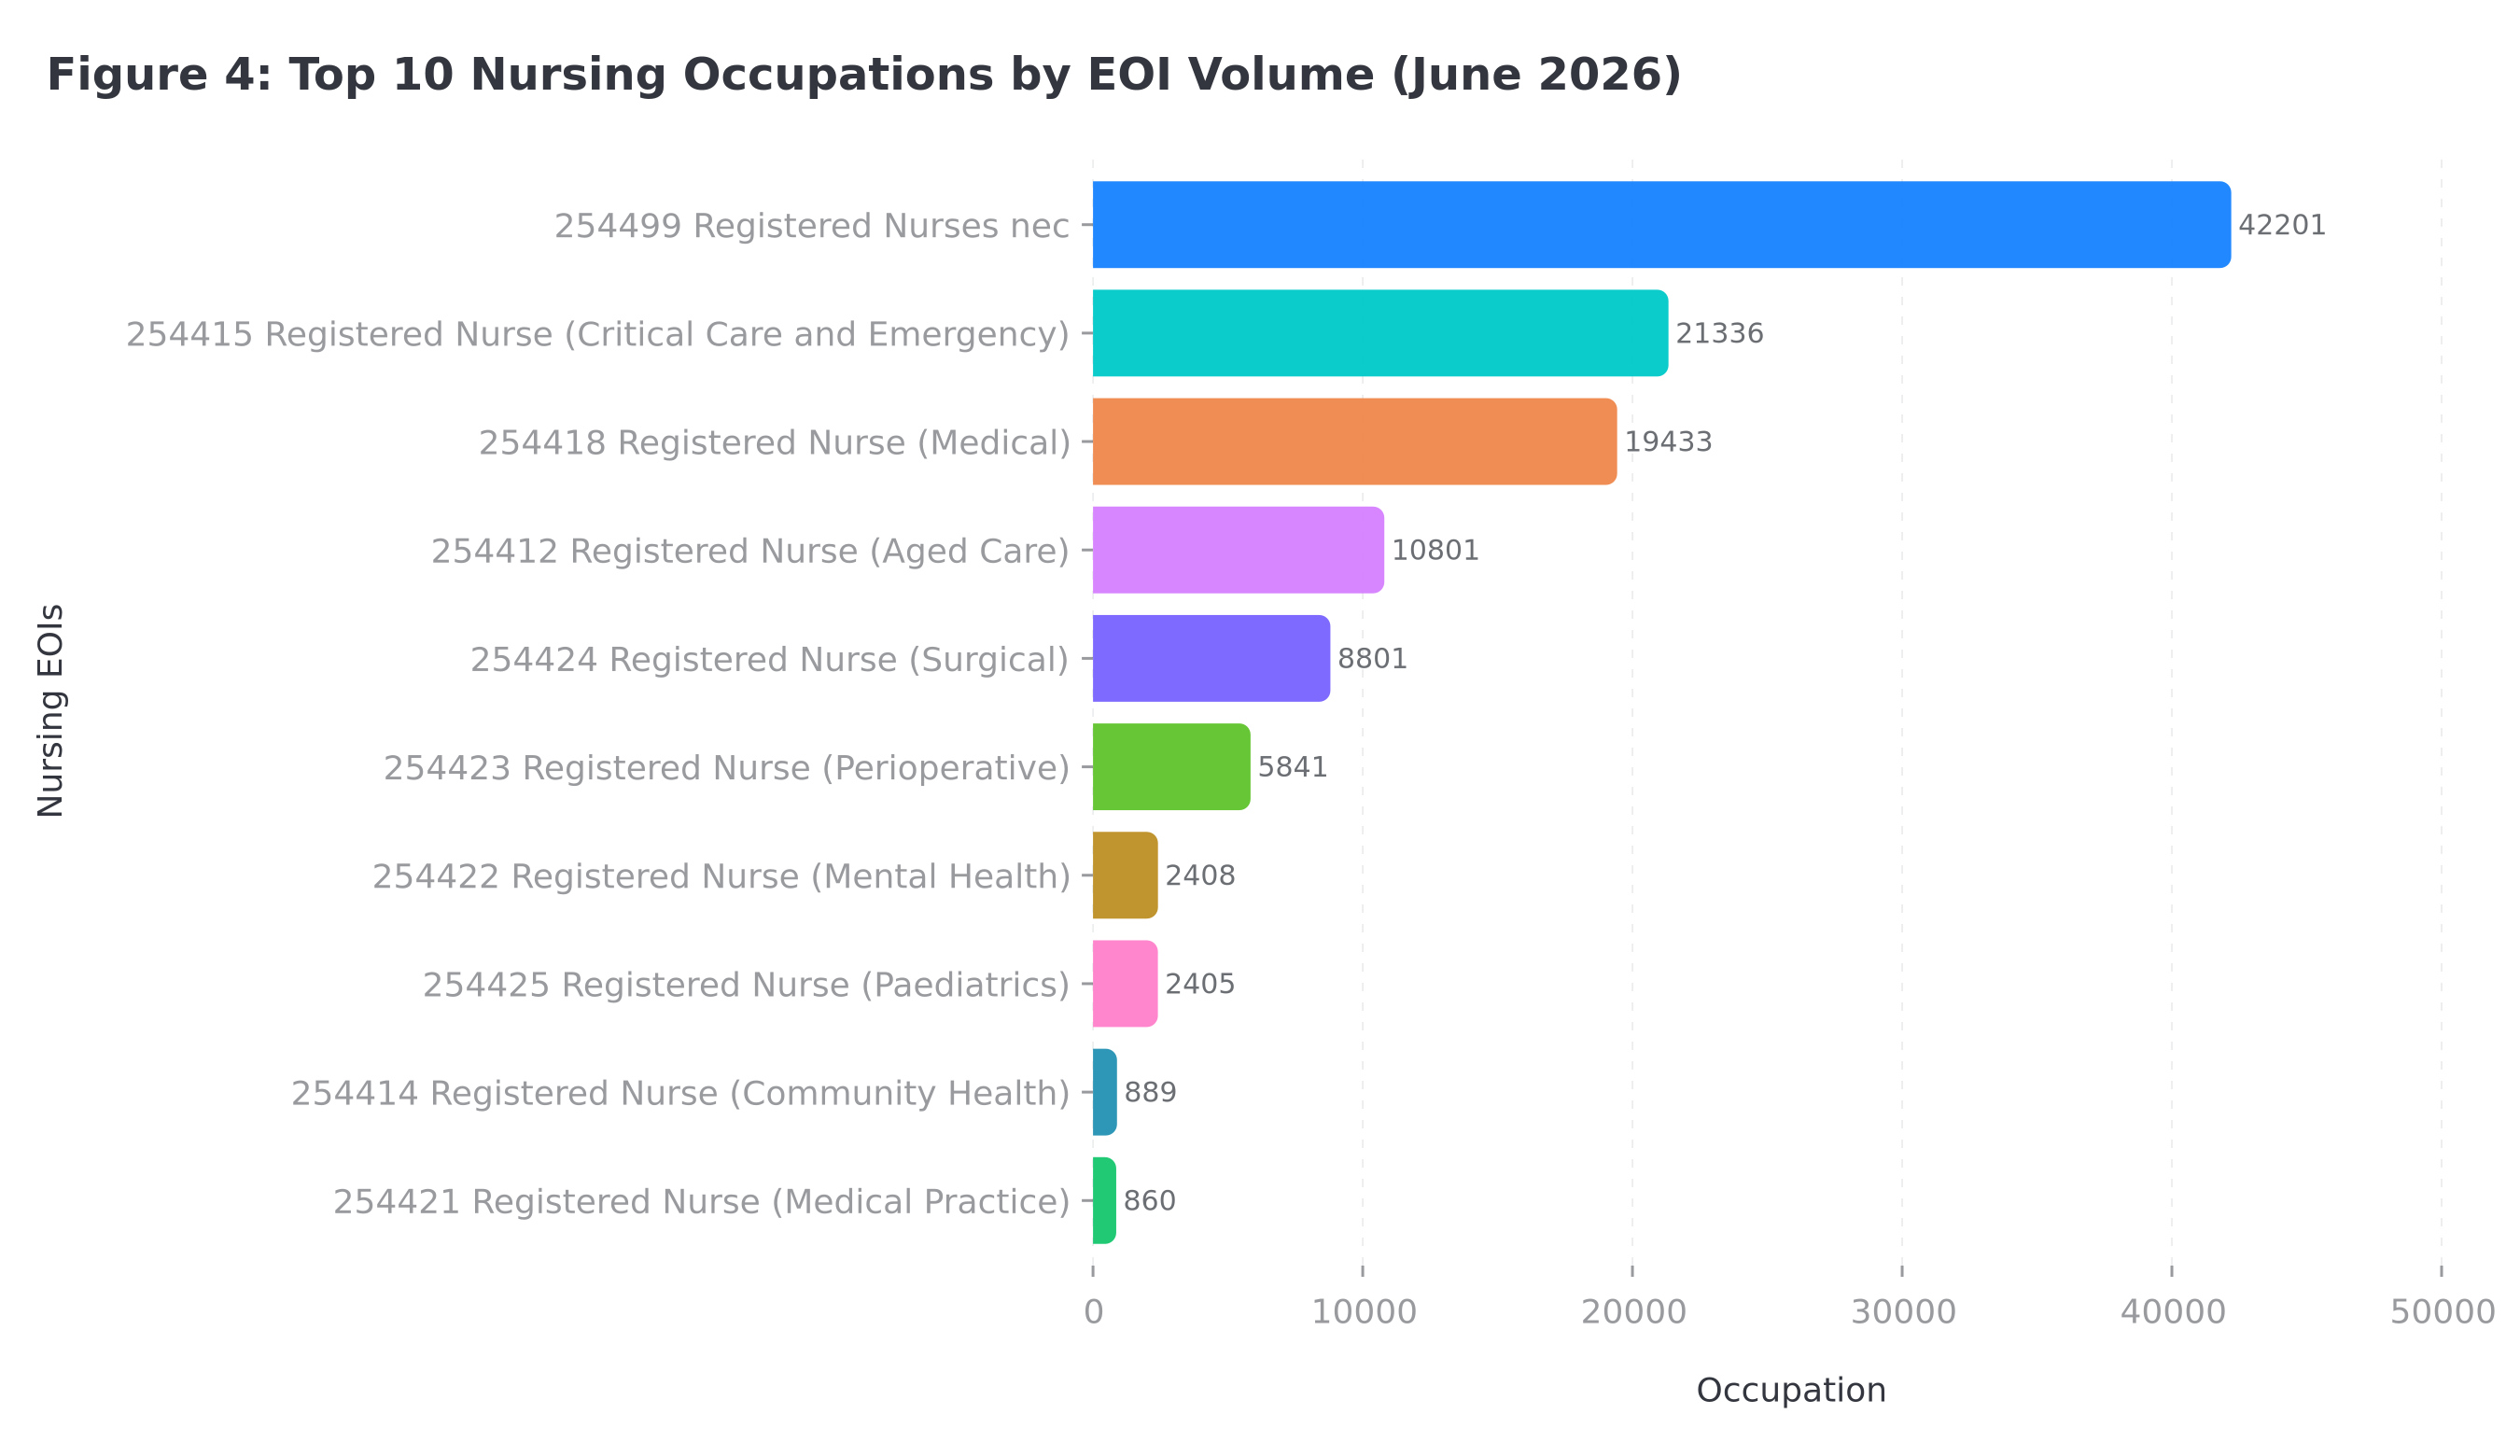This screenshot has height=1456, width=2520.
Task: Click the '254415 Registered Nurse (Critical Care and Emergency)' label
Action: pos(598,335)
